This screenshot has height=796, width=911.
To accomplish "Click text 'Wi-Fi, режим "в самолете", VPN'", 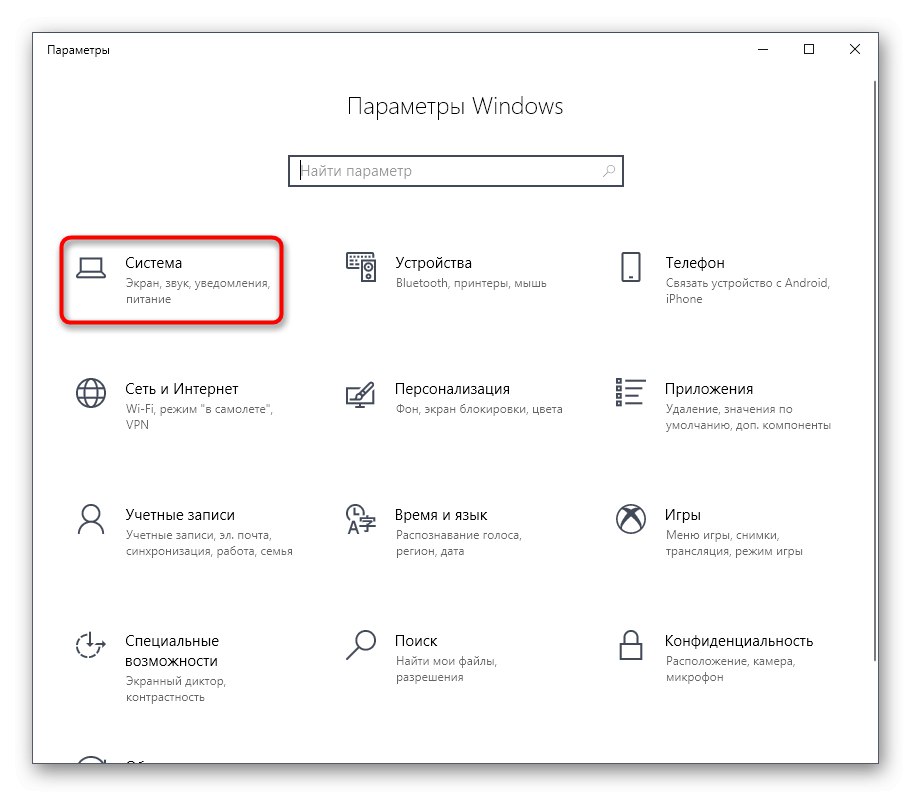I will click(x=199, y=417).
